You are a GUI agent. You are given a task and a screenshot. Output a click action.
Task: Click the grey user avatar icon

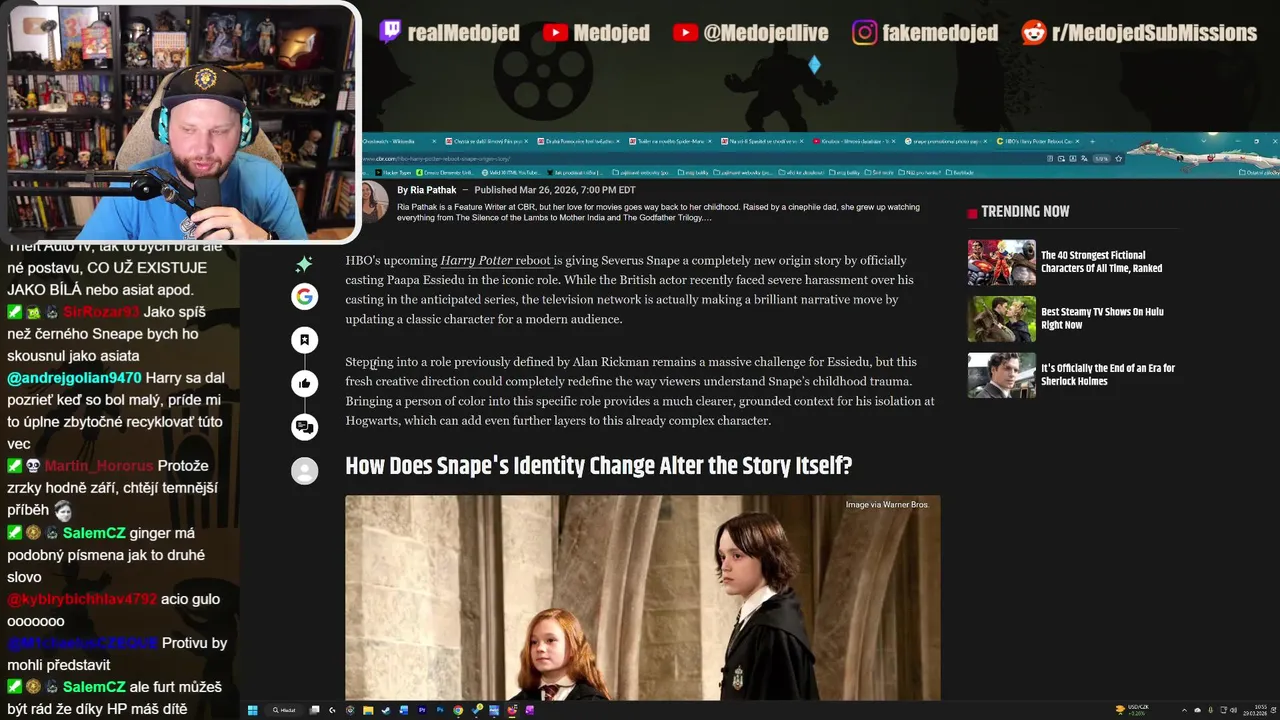305,470
